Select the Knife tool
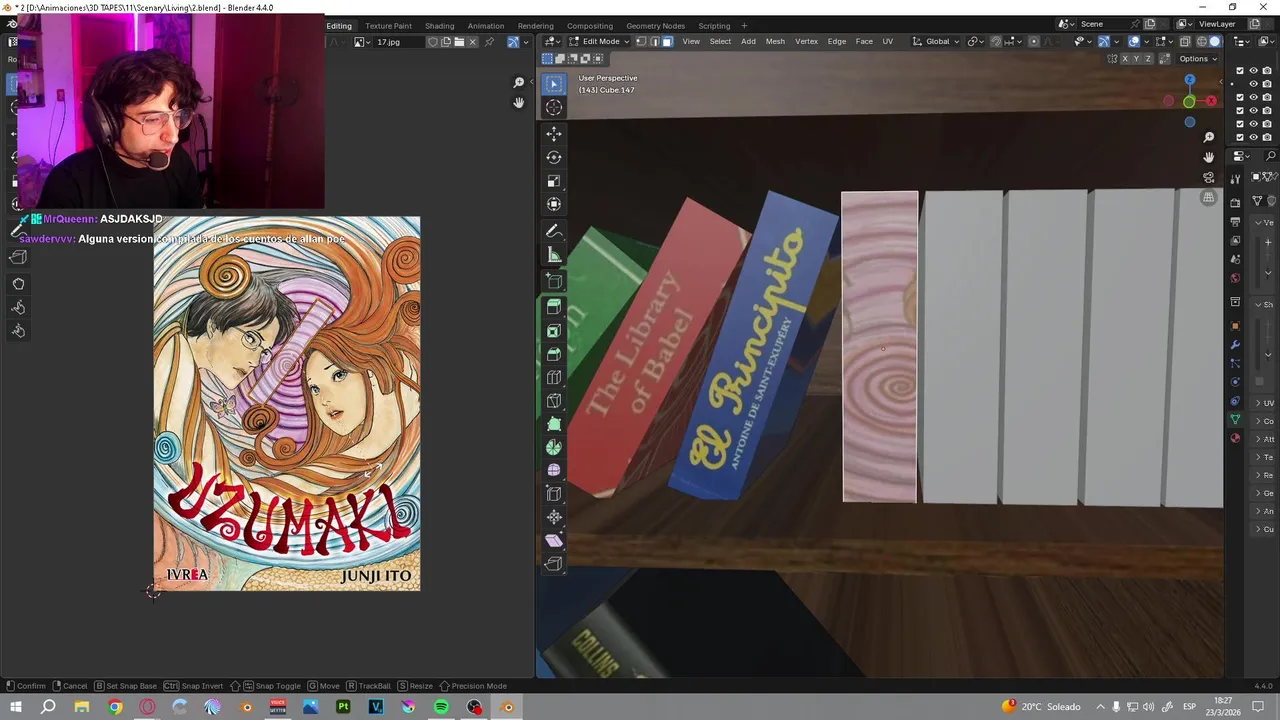The image size is (1280, 720). tap(554, 401)
